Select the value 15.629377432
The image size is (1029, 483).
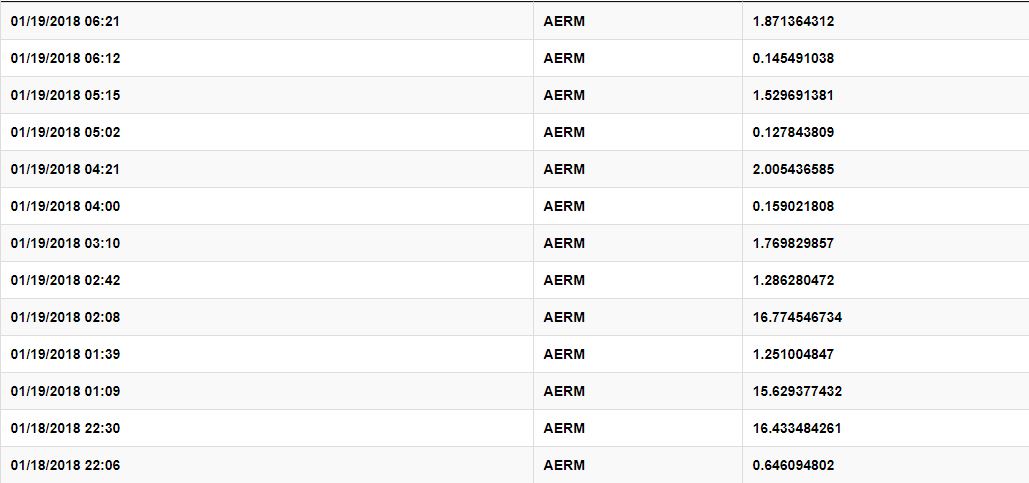(x=797, y=391)
